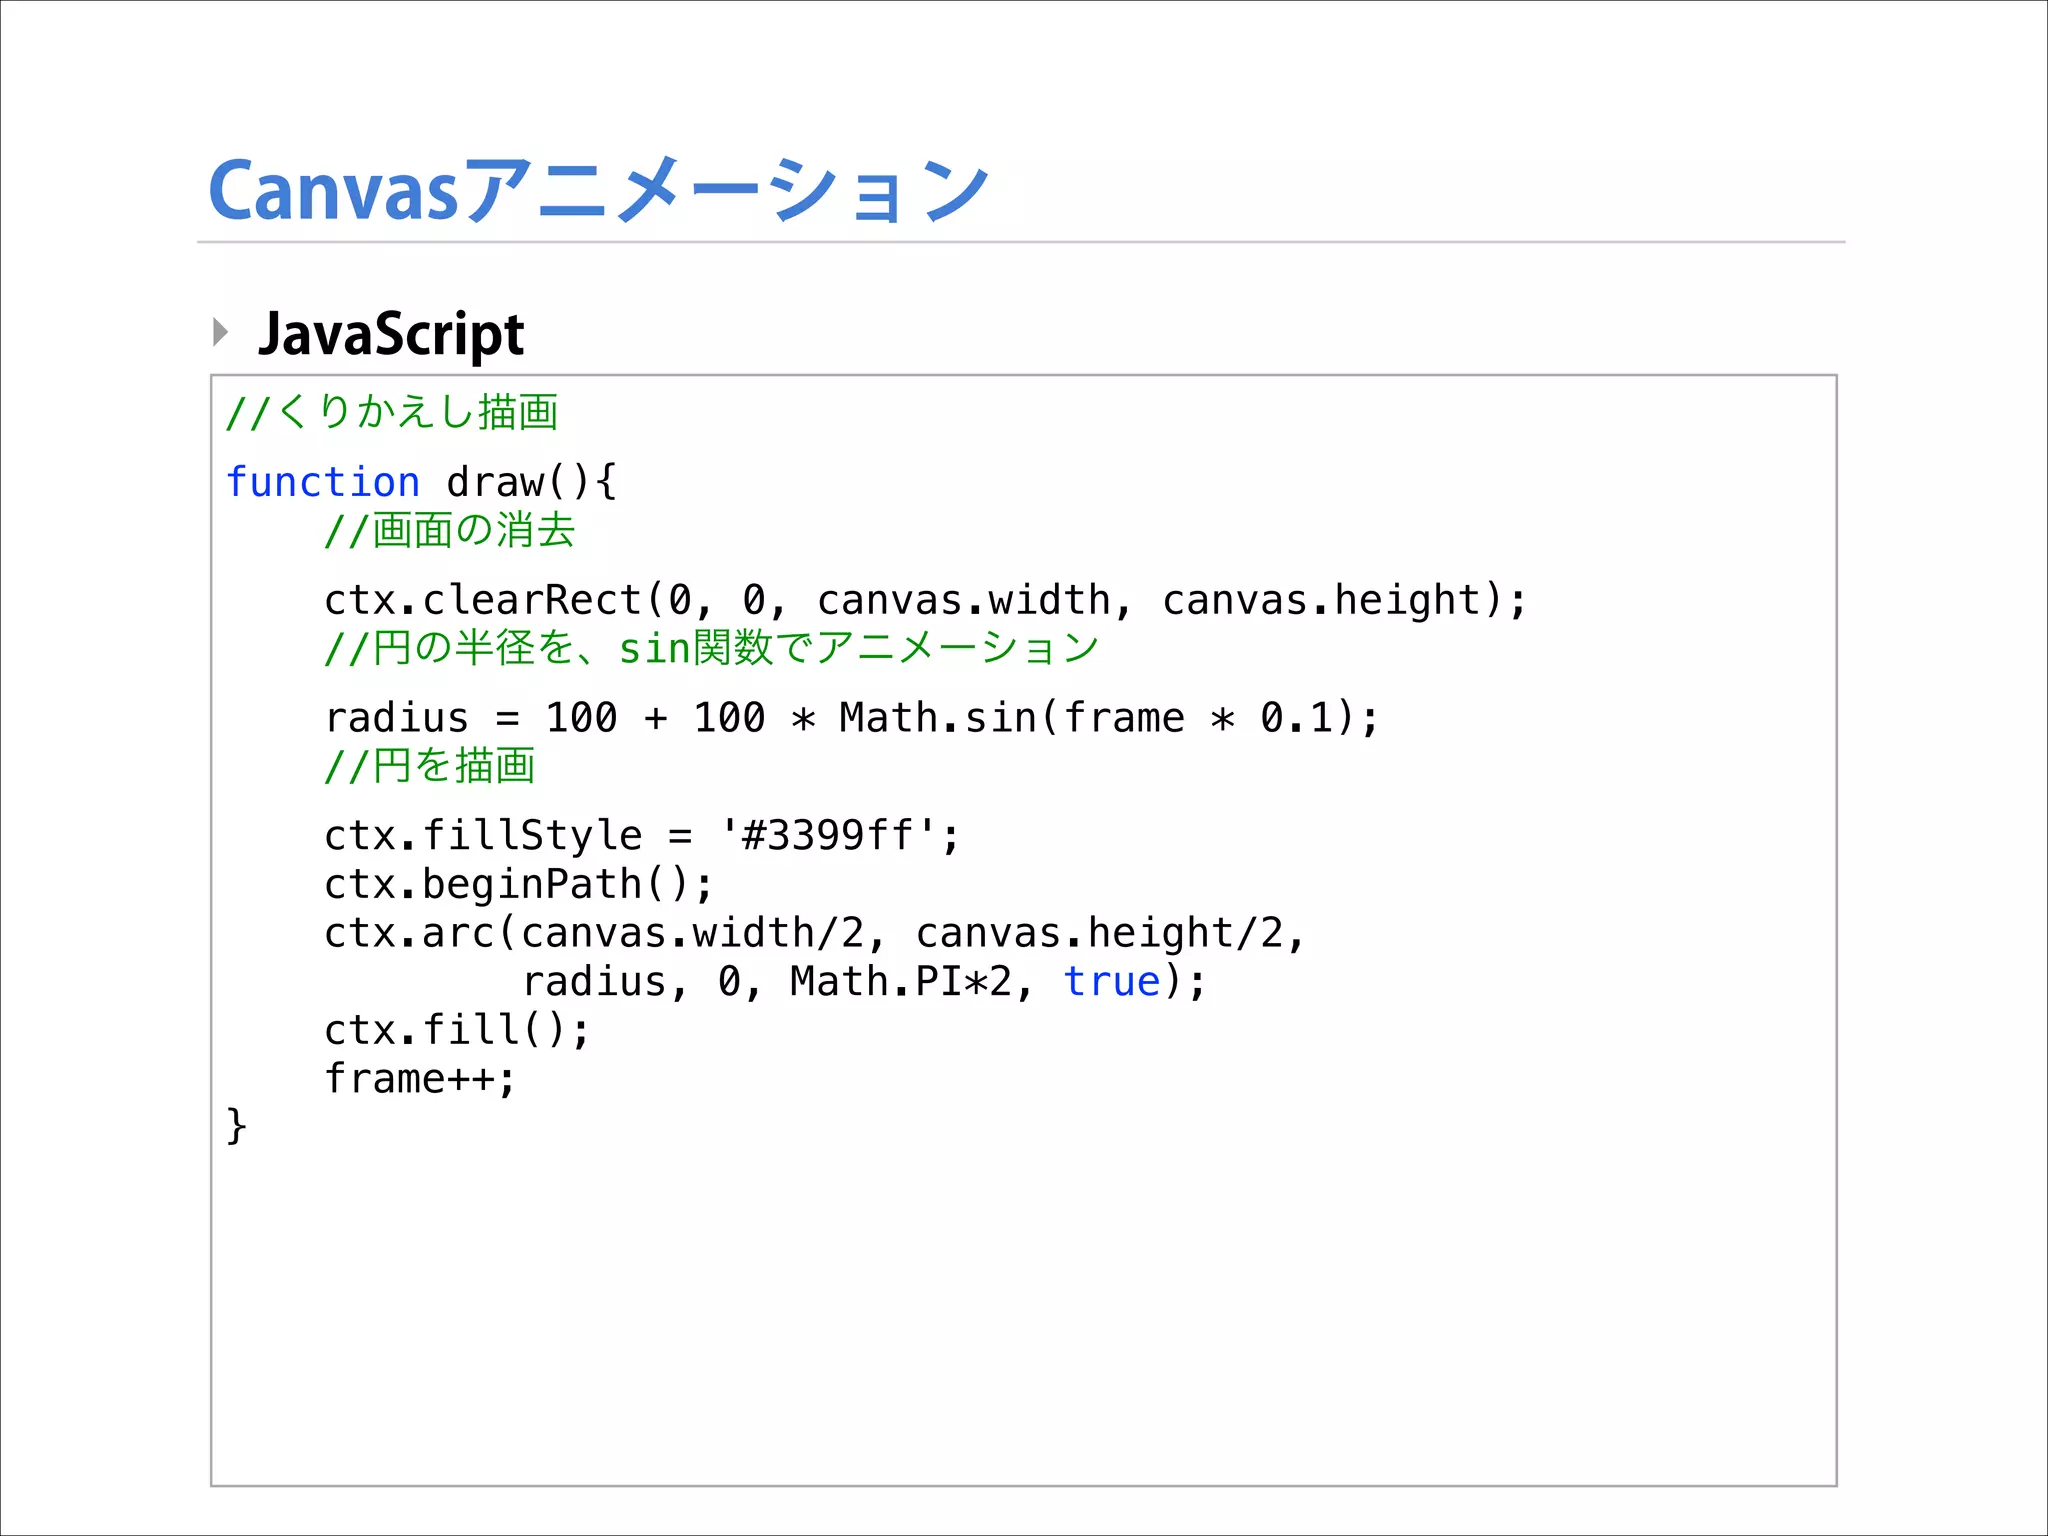Click the triangle bullet beside JavaScript
2048x1536 pixels.
pos(221,332)
